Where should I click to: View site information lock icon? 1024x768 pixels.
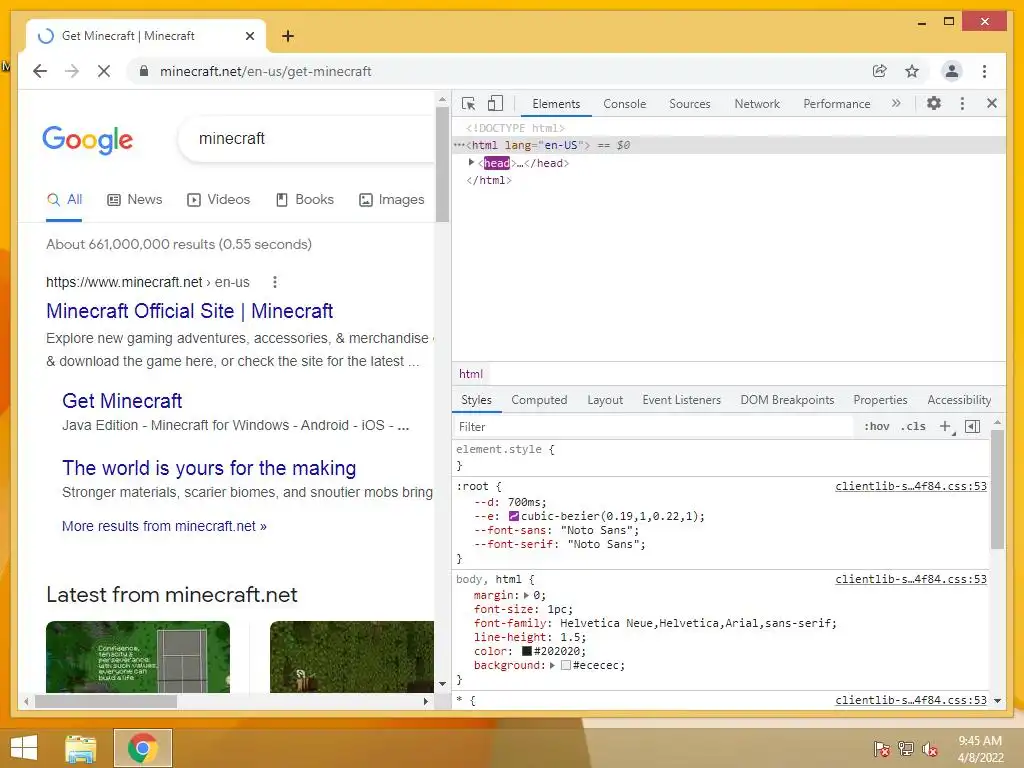(144, 71)
